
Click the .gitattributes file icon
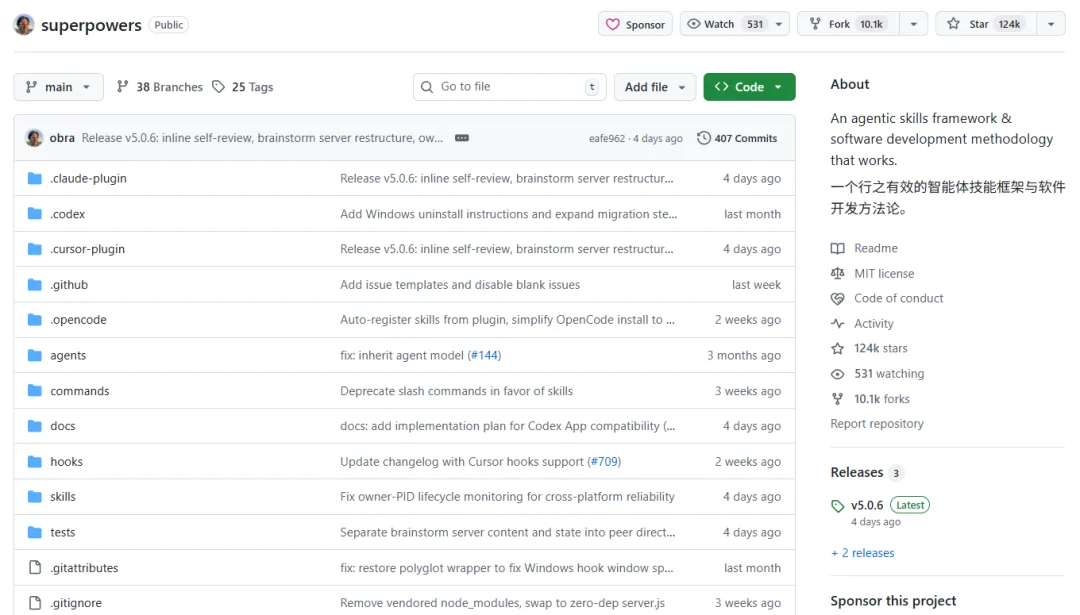[34, 567]
